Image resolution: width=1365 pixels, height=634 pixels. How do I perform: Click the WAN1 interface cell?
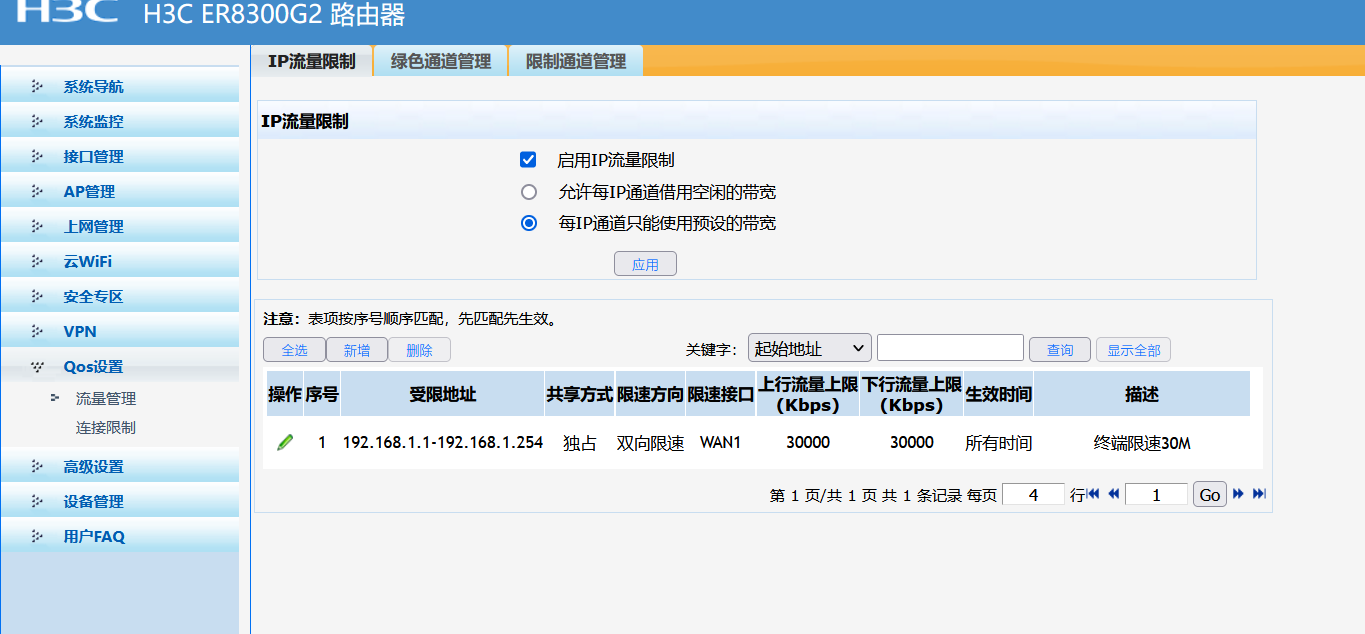[x=720, y=442]
